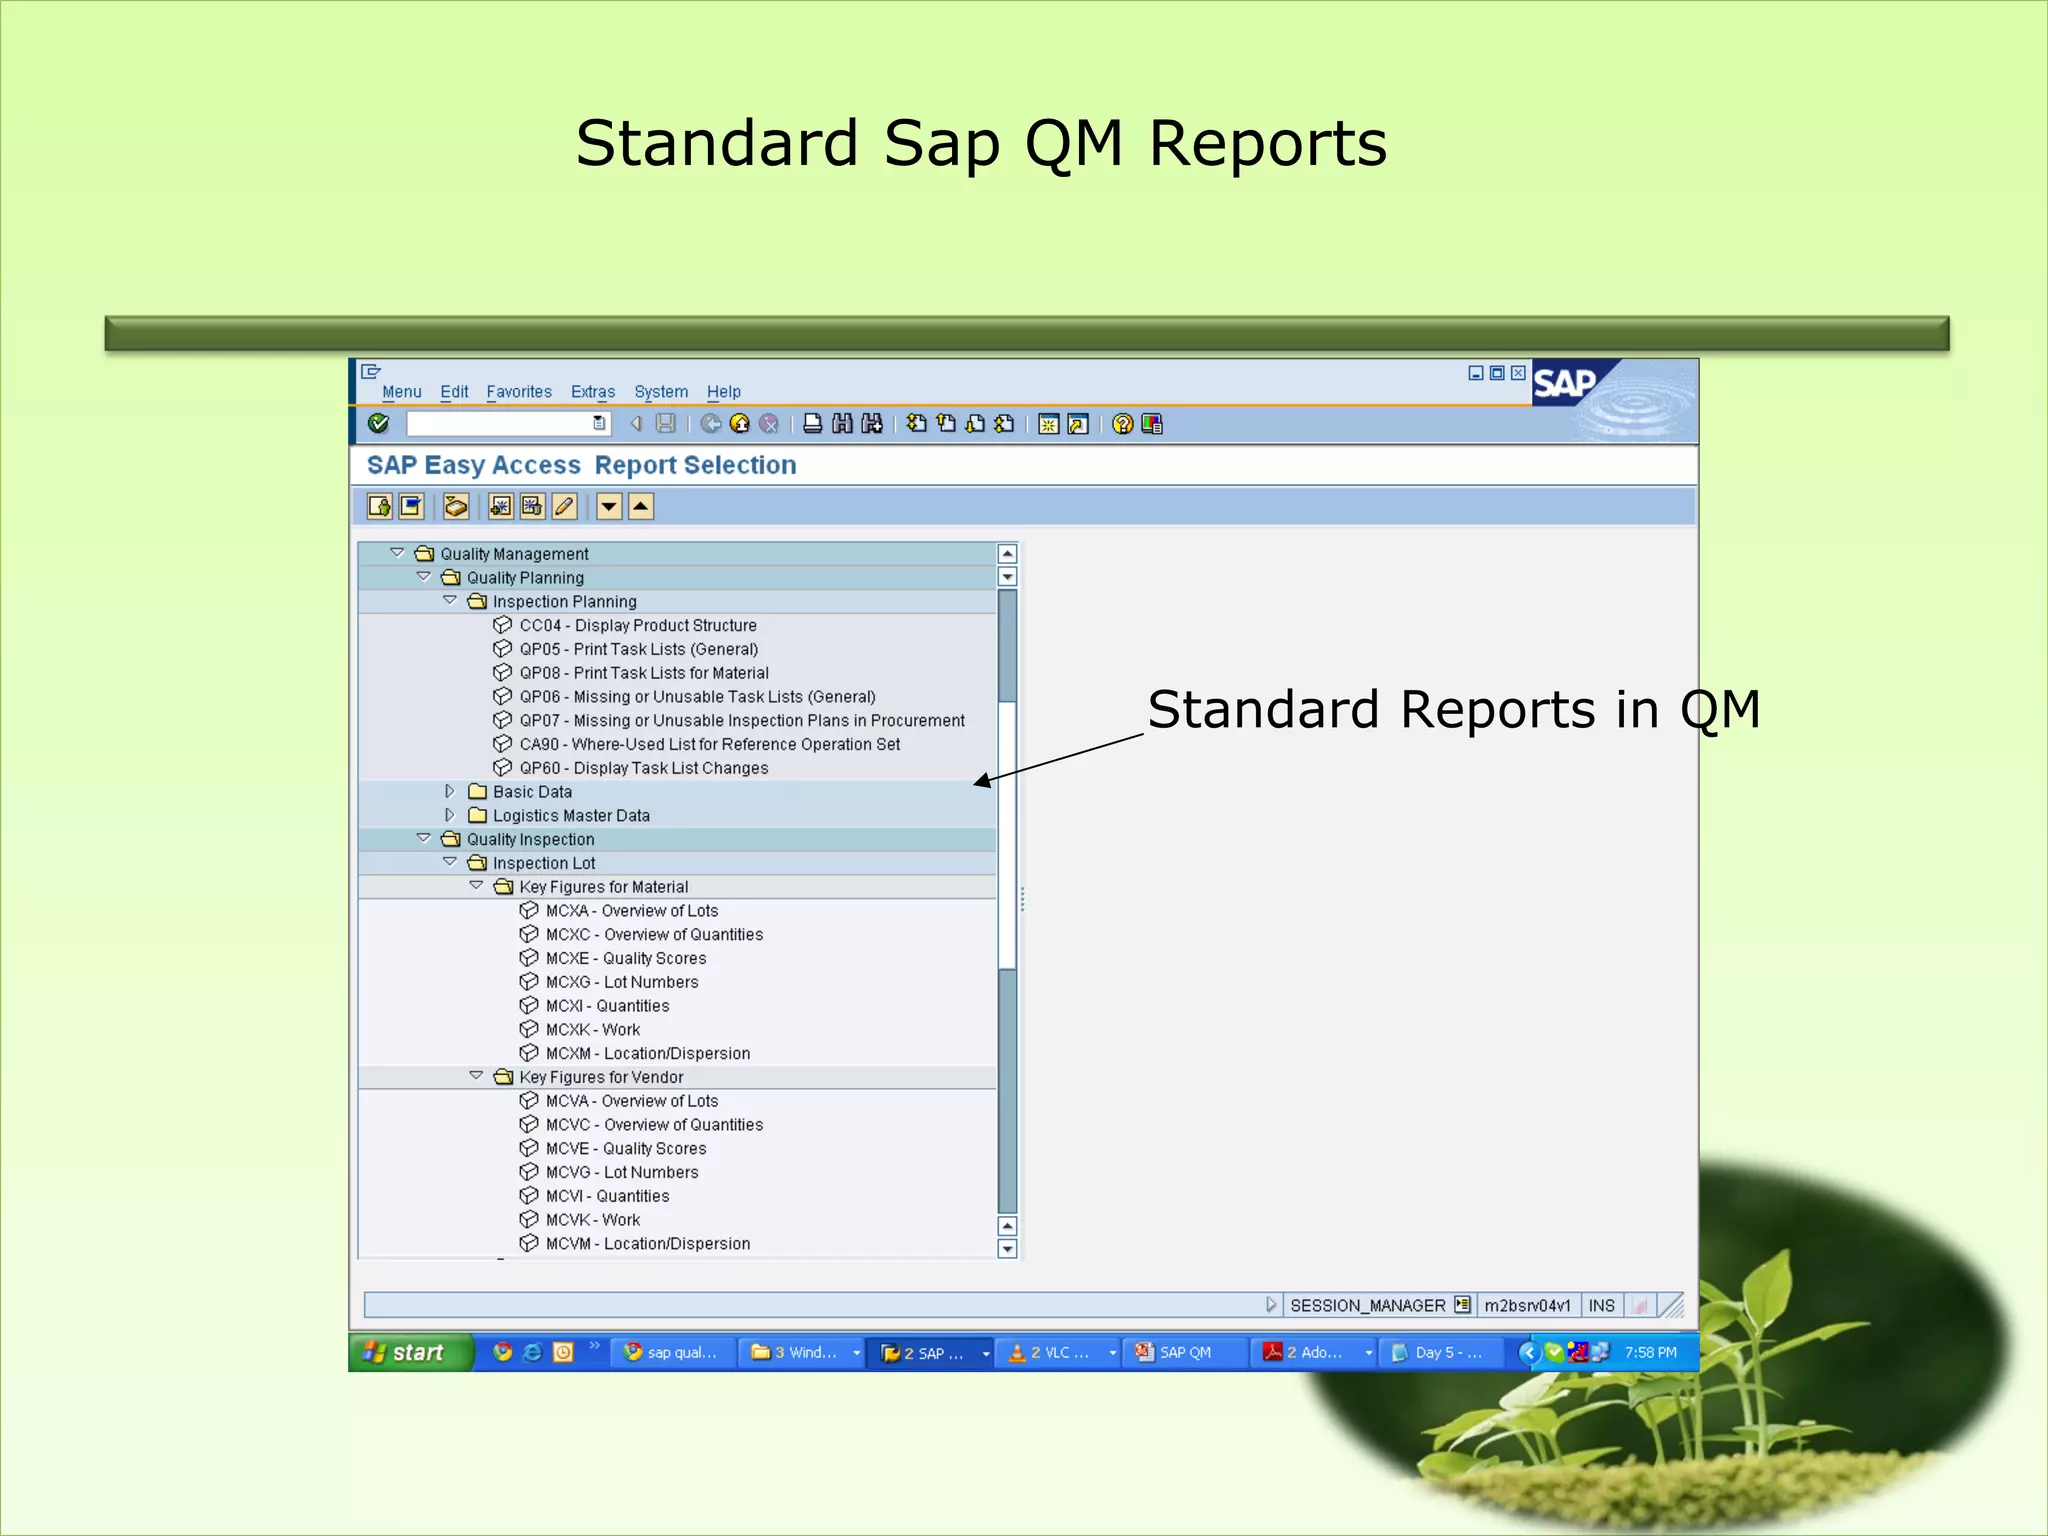This screenshot has width=2048, height=1536.
Task: Collapse the Quality Management folder
Action: [397, 553]
